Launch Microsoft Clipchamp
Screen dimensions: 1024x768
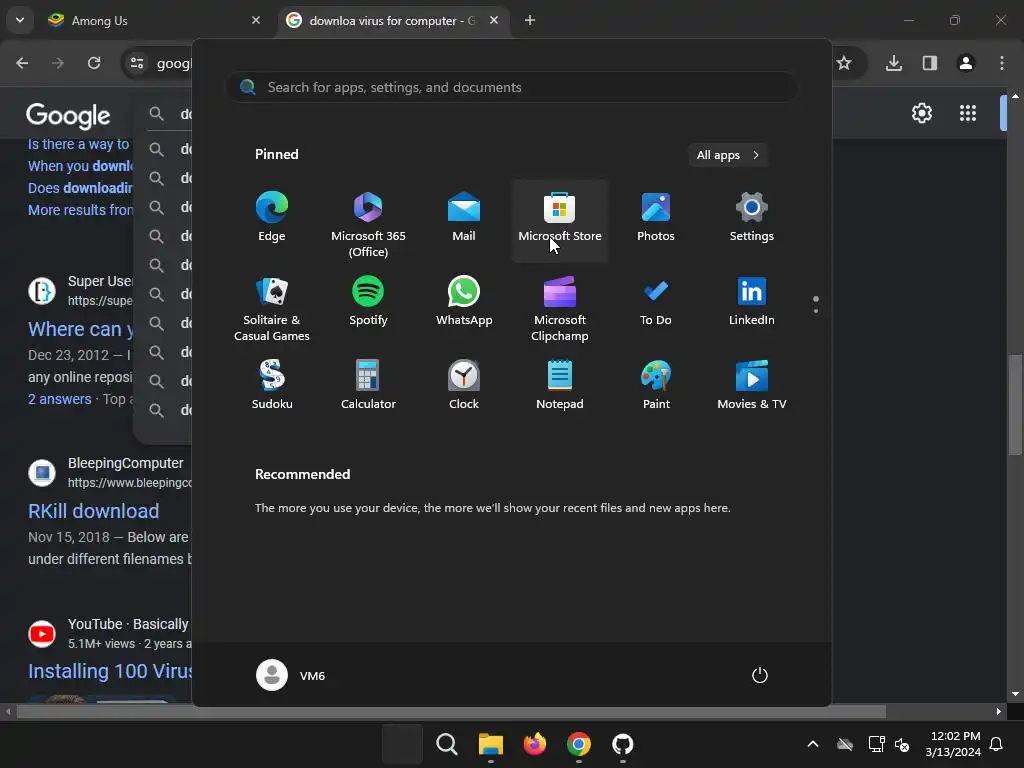coord(560,308)
